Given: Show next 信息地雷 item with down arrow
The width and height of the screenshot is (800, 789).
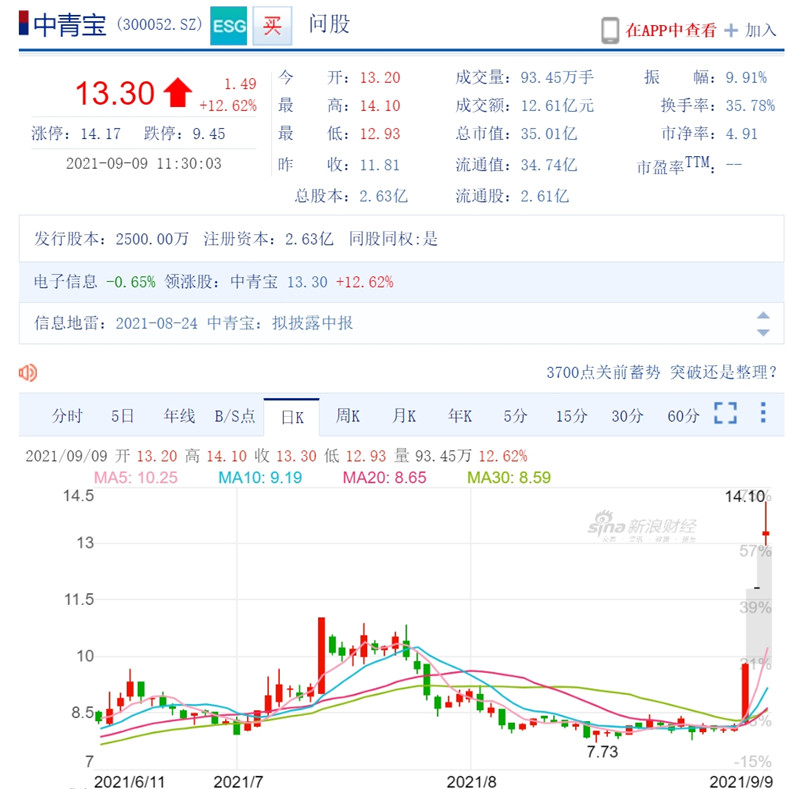Looking at the screenshot, I should 763,332.
